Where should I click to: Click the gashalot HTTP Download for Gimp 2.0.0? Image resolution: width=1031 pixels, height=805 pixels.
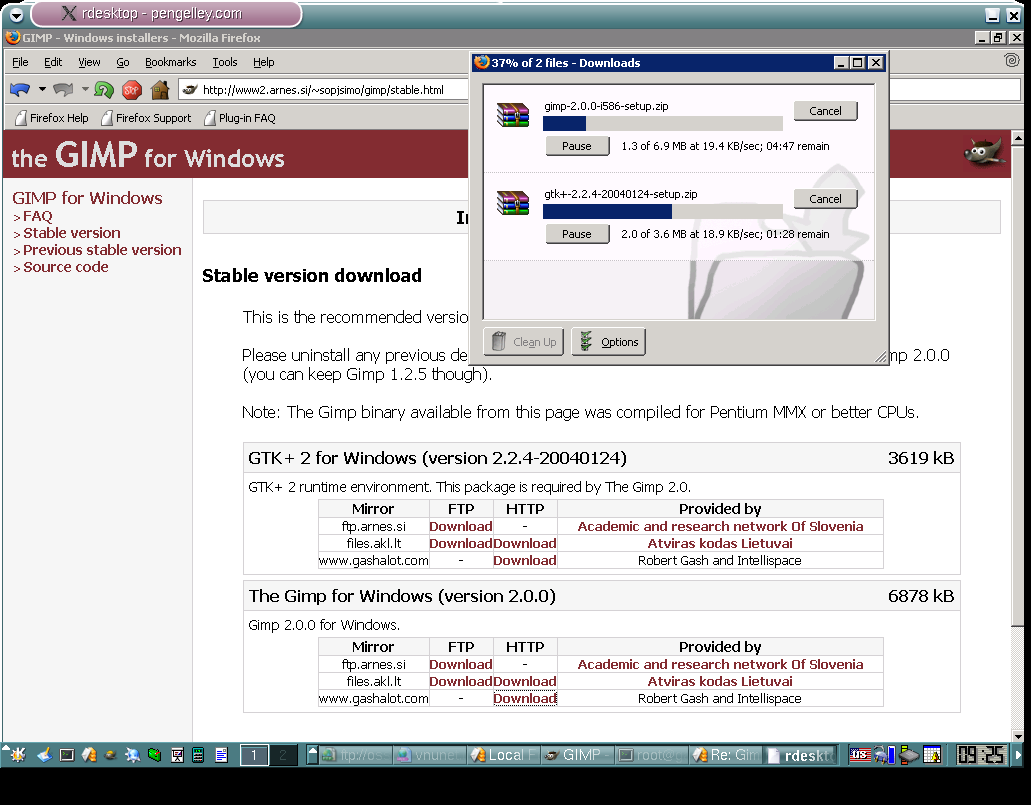click(525, 698)
